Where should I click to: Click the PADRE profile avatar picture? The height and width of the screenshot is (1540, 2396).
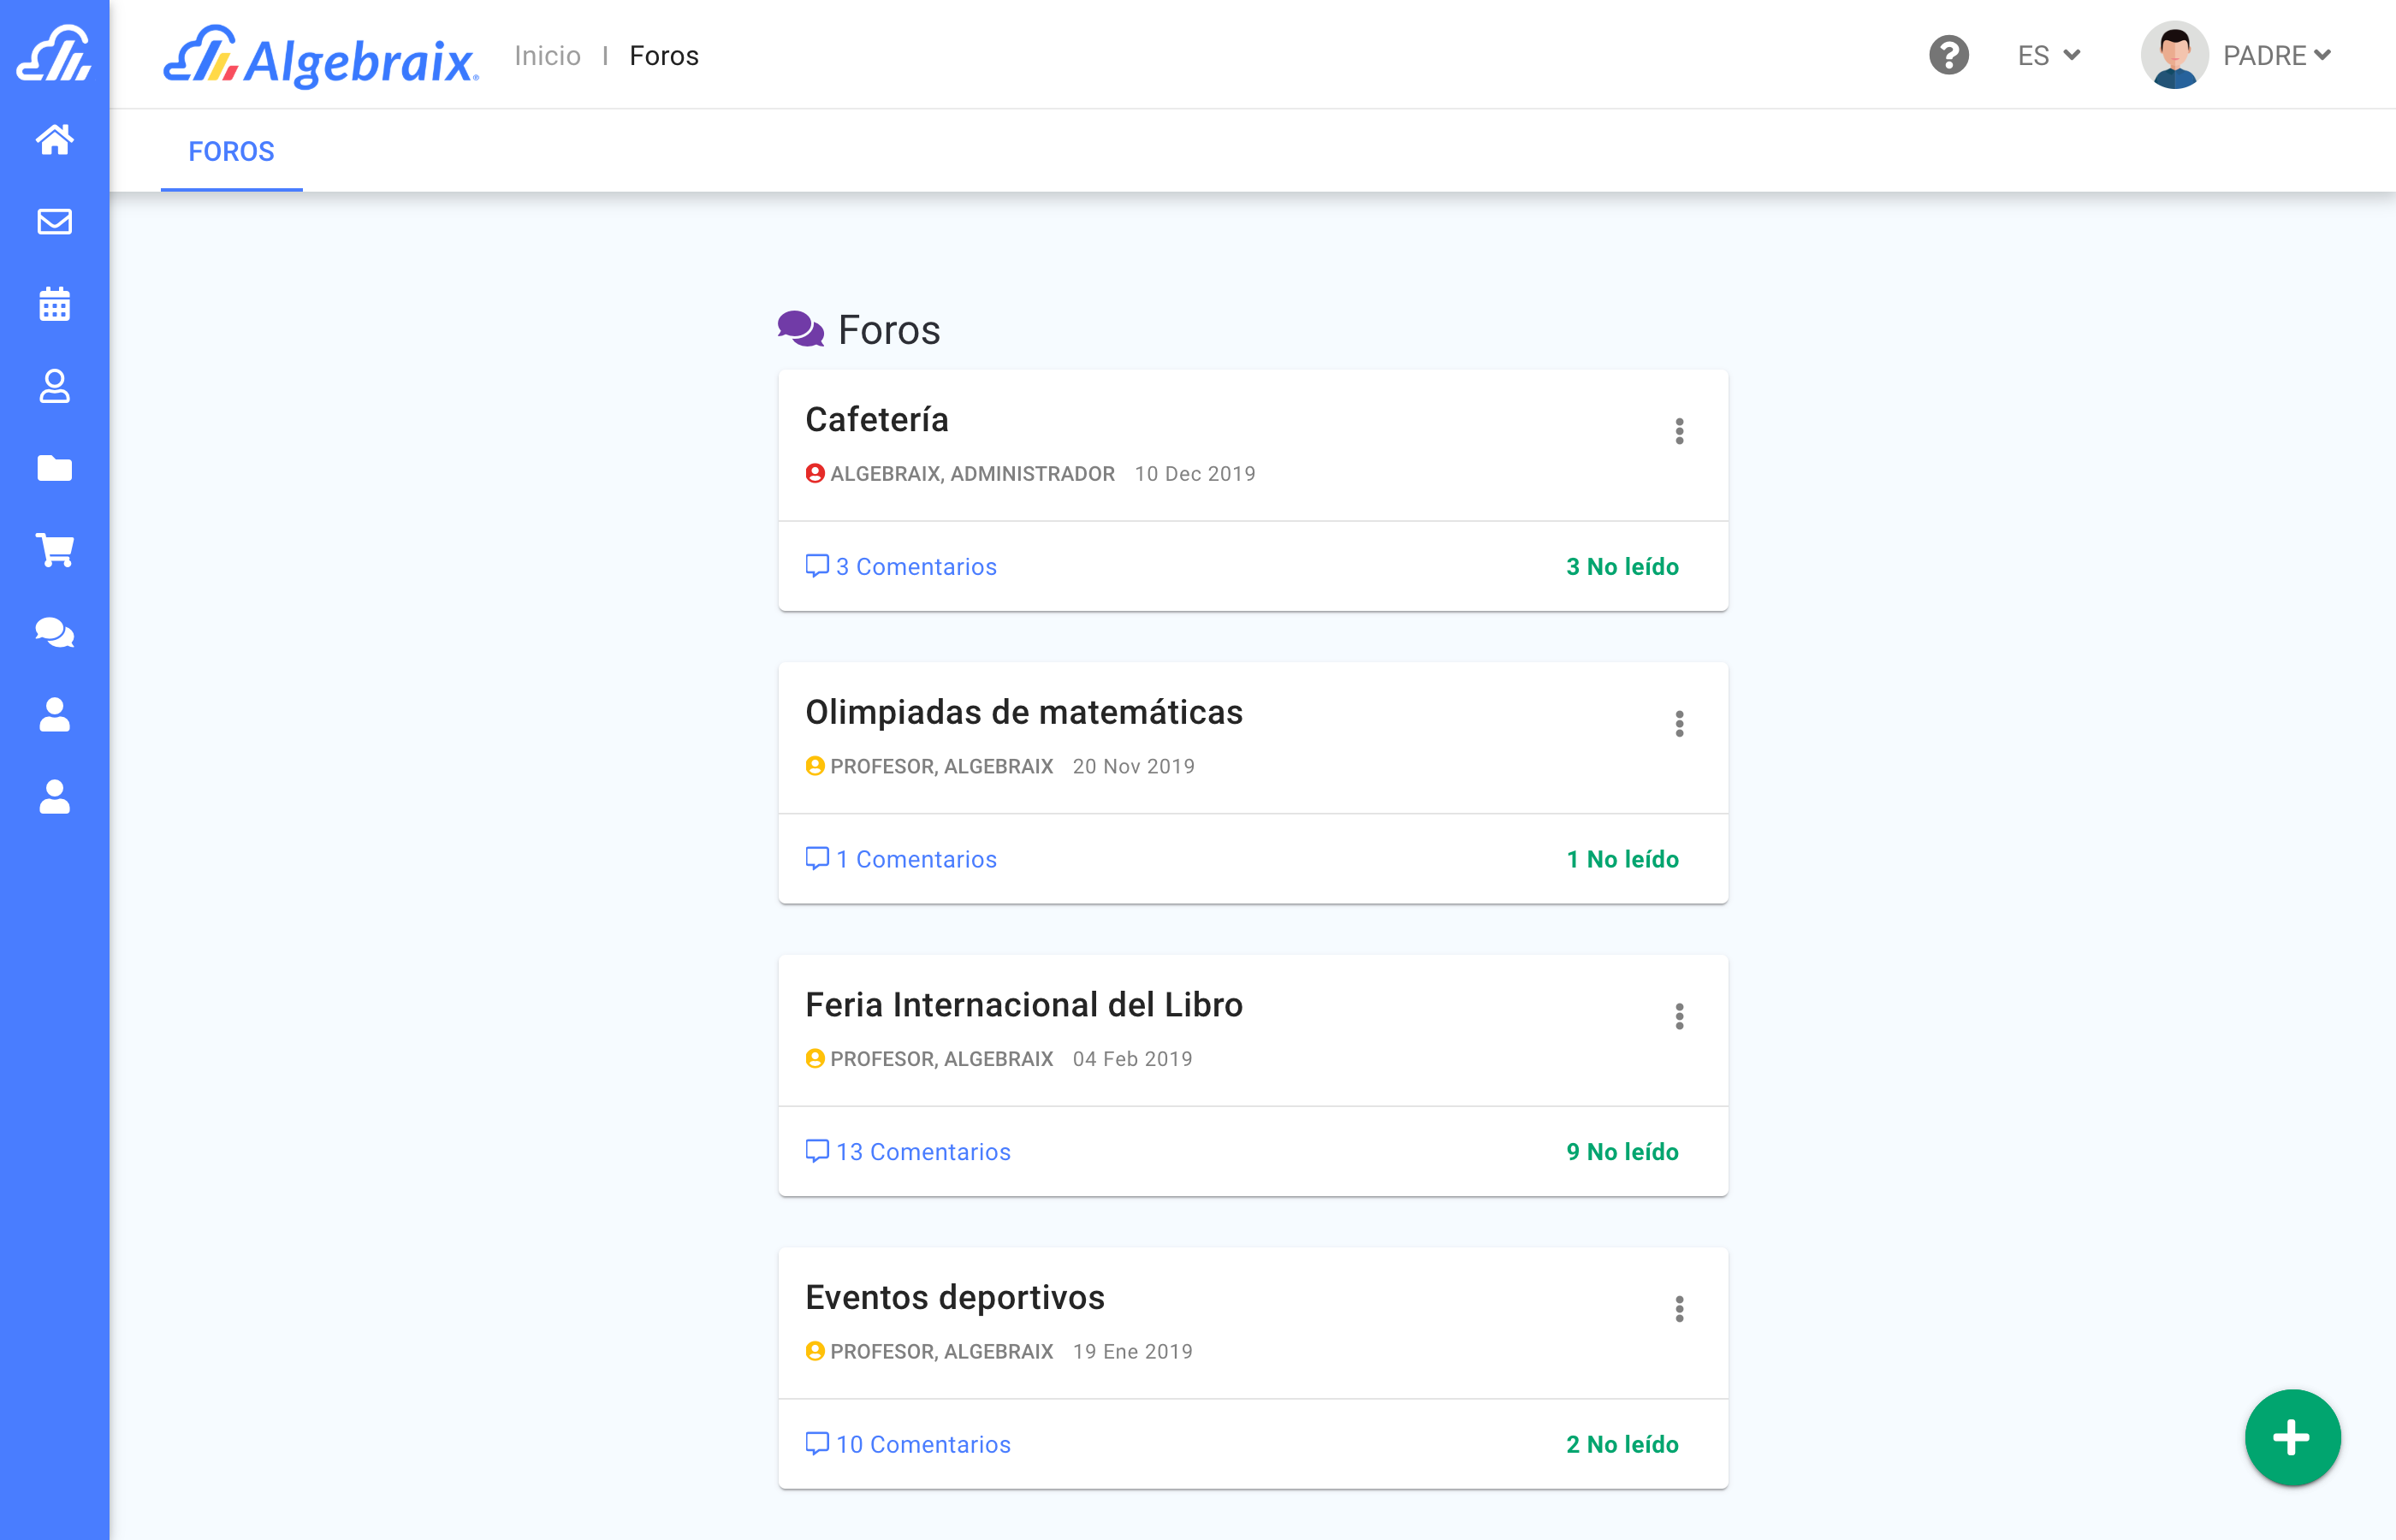(x=2173, y=55)
